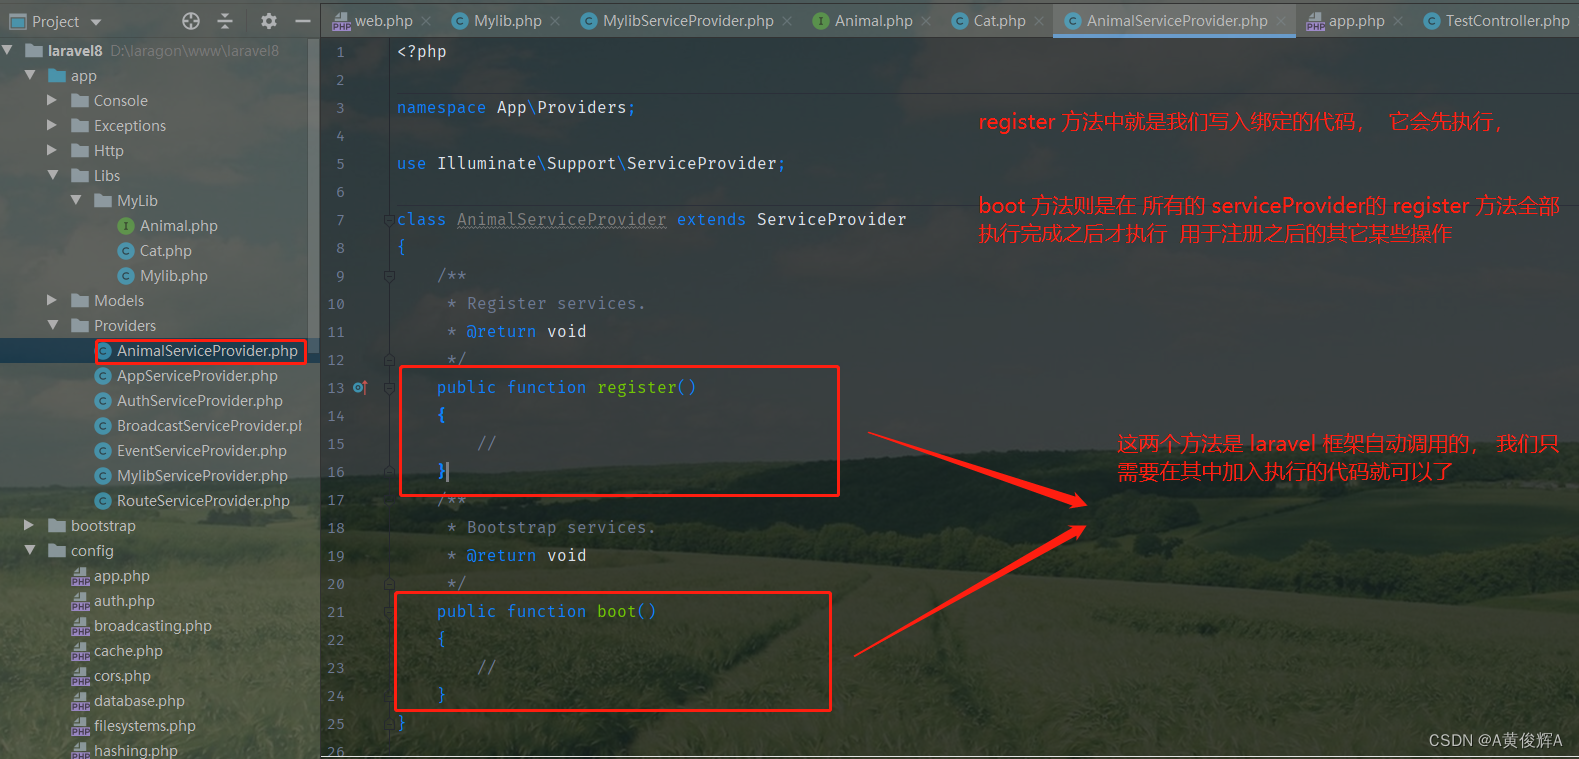Viewport: 1579px width, 759px height.
Task: Click the AuthServiceProvider.php class icon
Action: coord(103,401)
